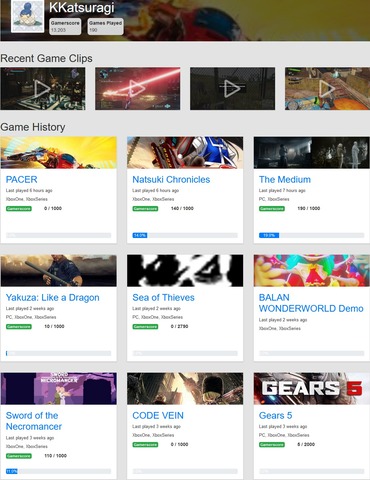Click the "0 / 2790" score text
The image size is (370, 480).
coord(179,327)
